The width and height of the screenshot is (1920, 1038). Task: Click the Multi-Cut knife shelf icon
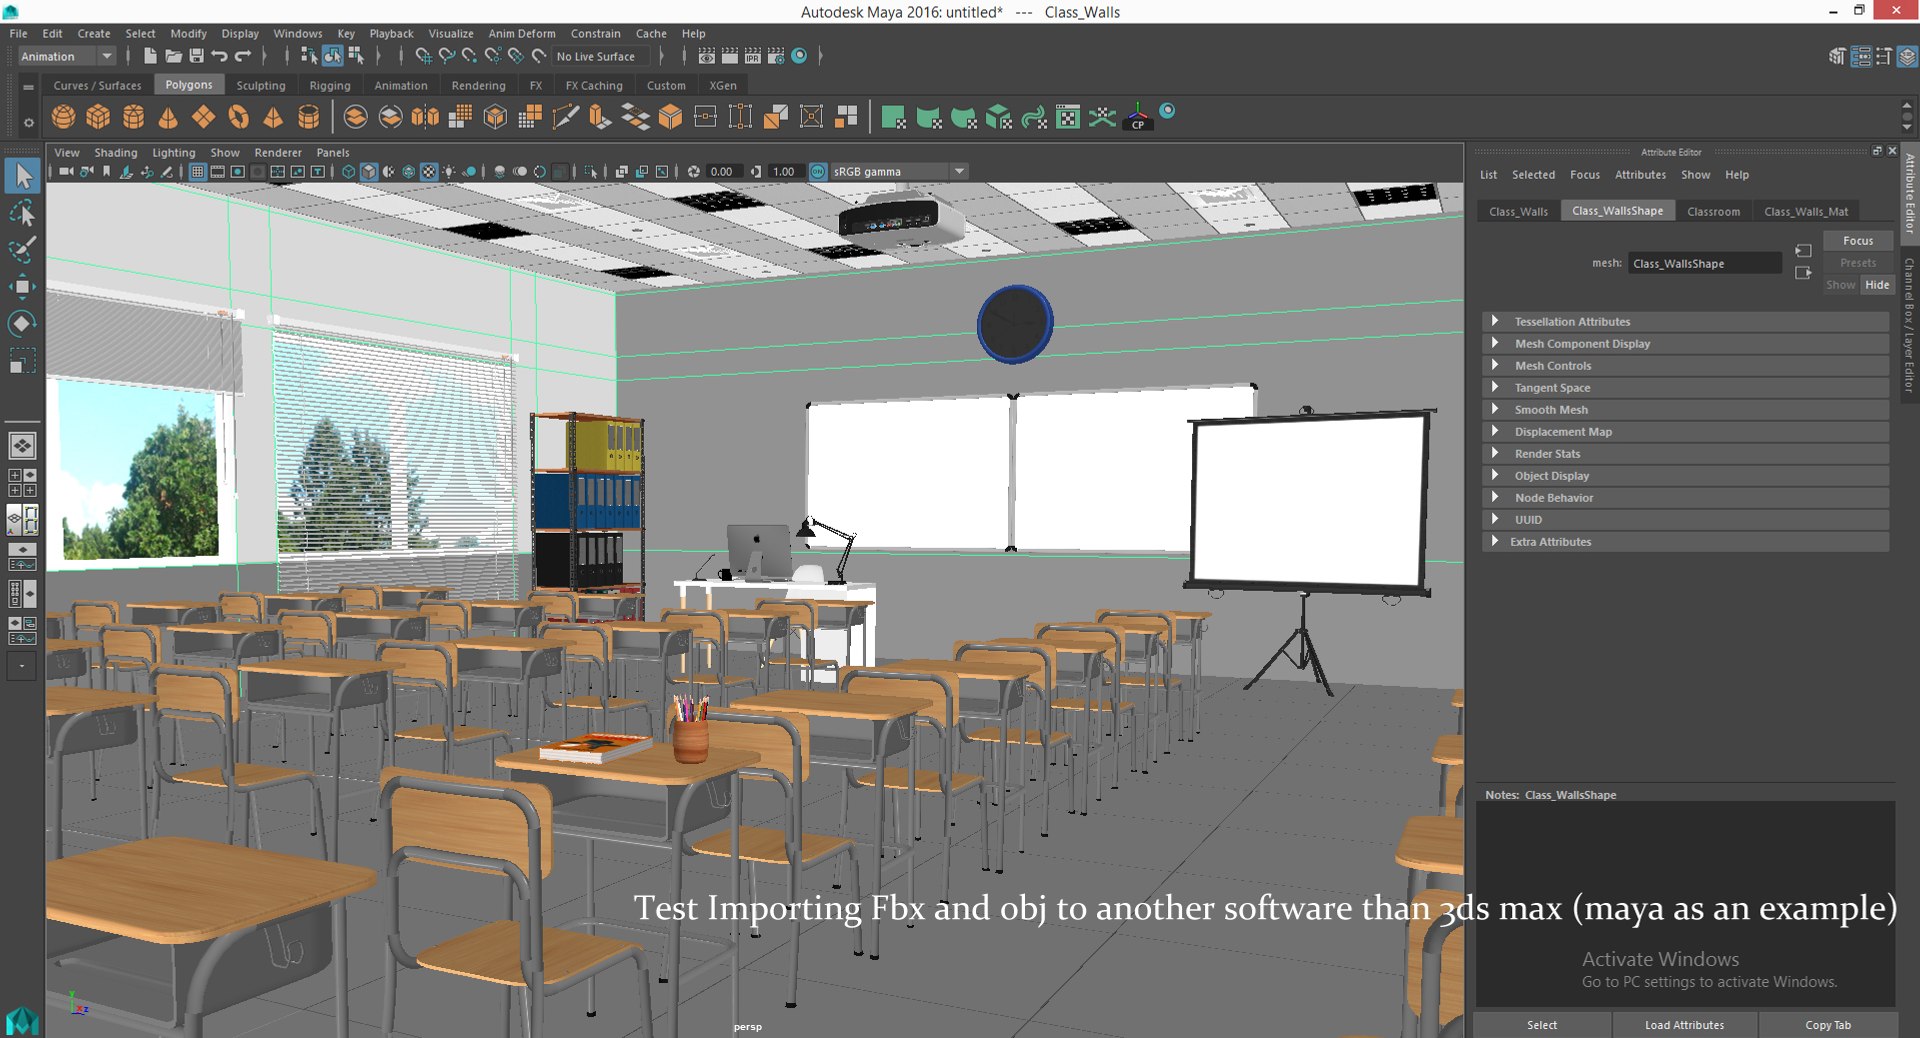[565, 117]
